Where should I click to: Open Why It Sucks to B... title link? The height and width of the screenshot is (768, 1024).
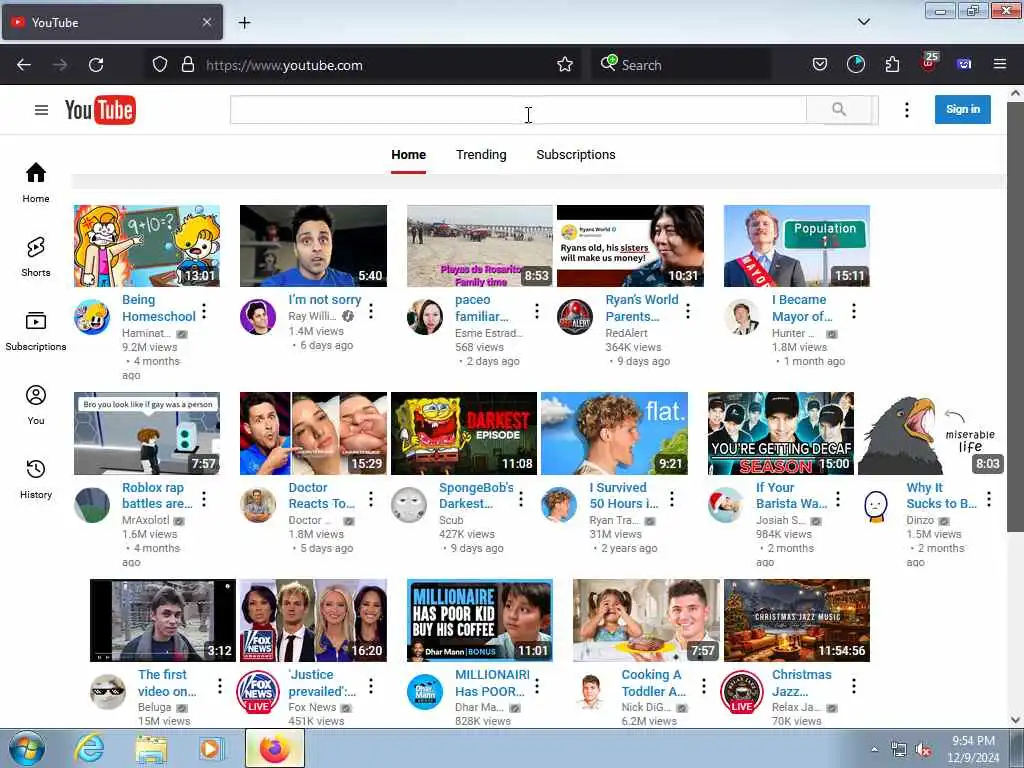941,496
